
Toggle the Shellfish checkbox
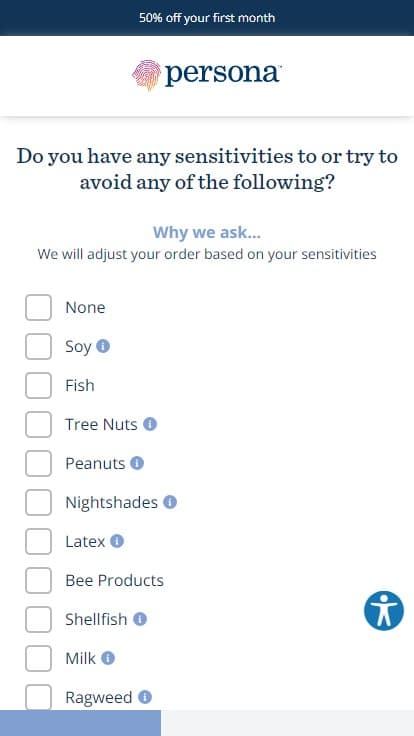coord(38,619)
